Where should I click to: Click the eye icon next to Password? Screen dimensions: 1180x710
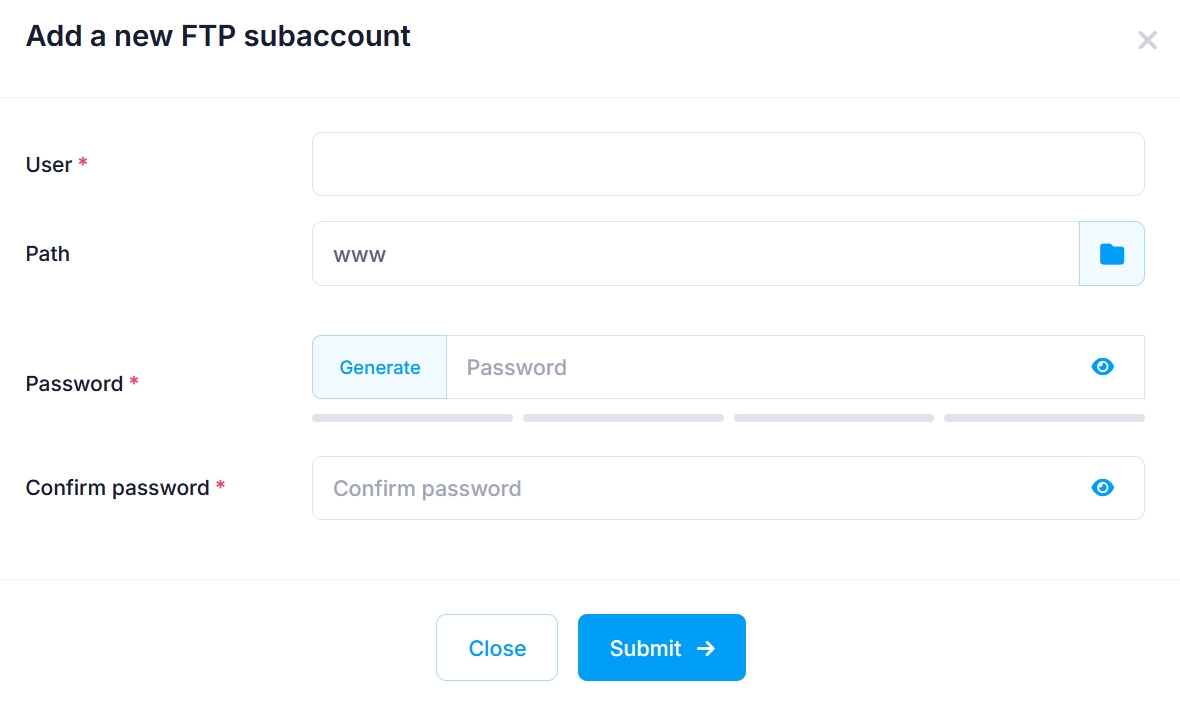click(1102, 366)
